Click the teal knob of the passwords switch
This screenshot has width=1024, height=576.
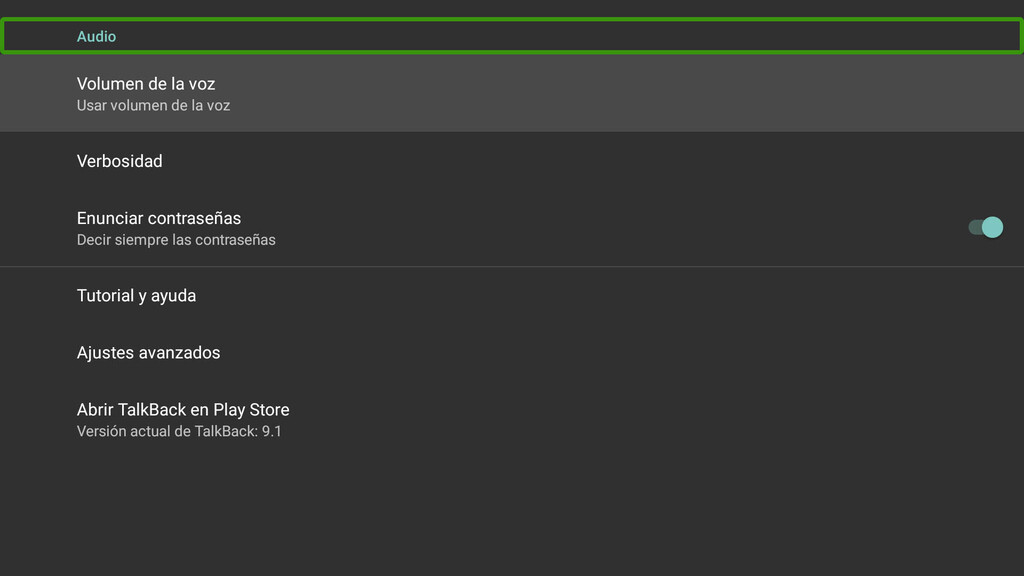click(x=992, y=228)
